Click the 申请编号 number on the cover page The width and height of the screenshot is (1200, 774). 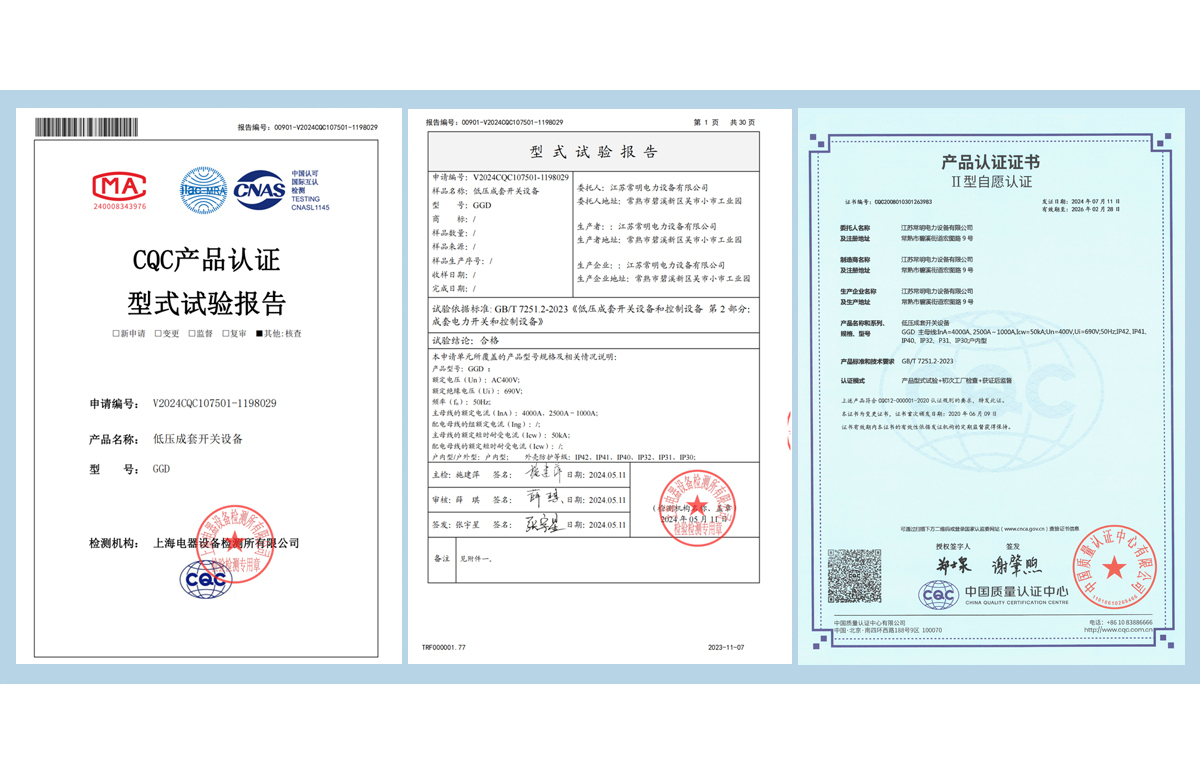[x=214, y=403]
